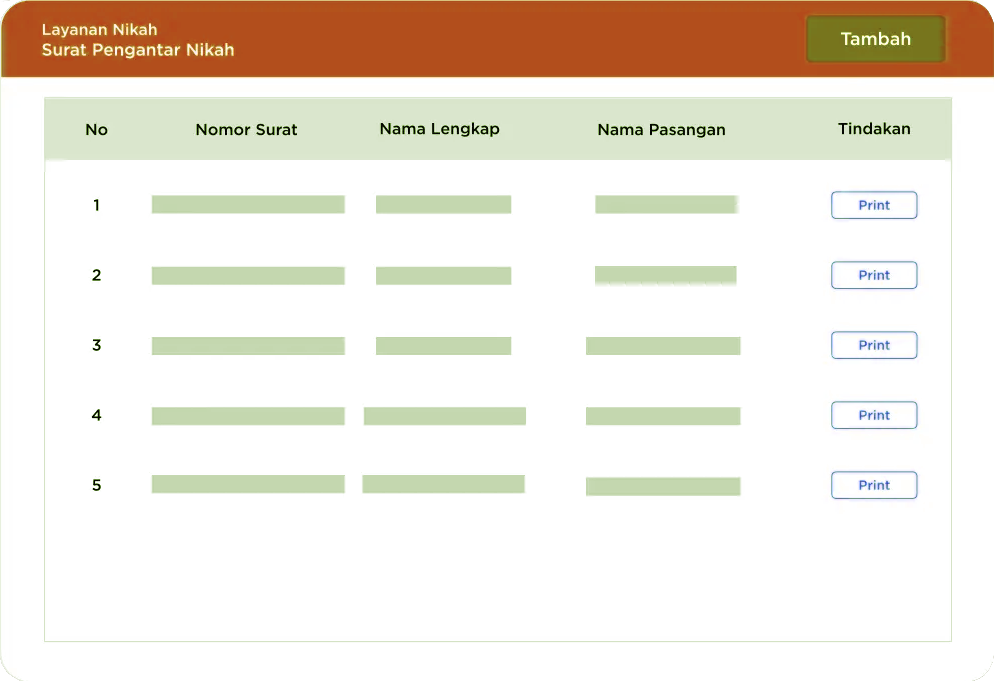
Task: Click the Tindakan column header
Action: coord(874,129)
